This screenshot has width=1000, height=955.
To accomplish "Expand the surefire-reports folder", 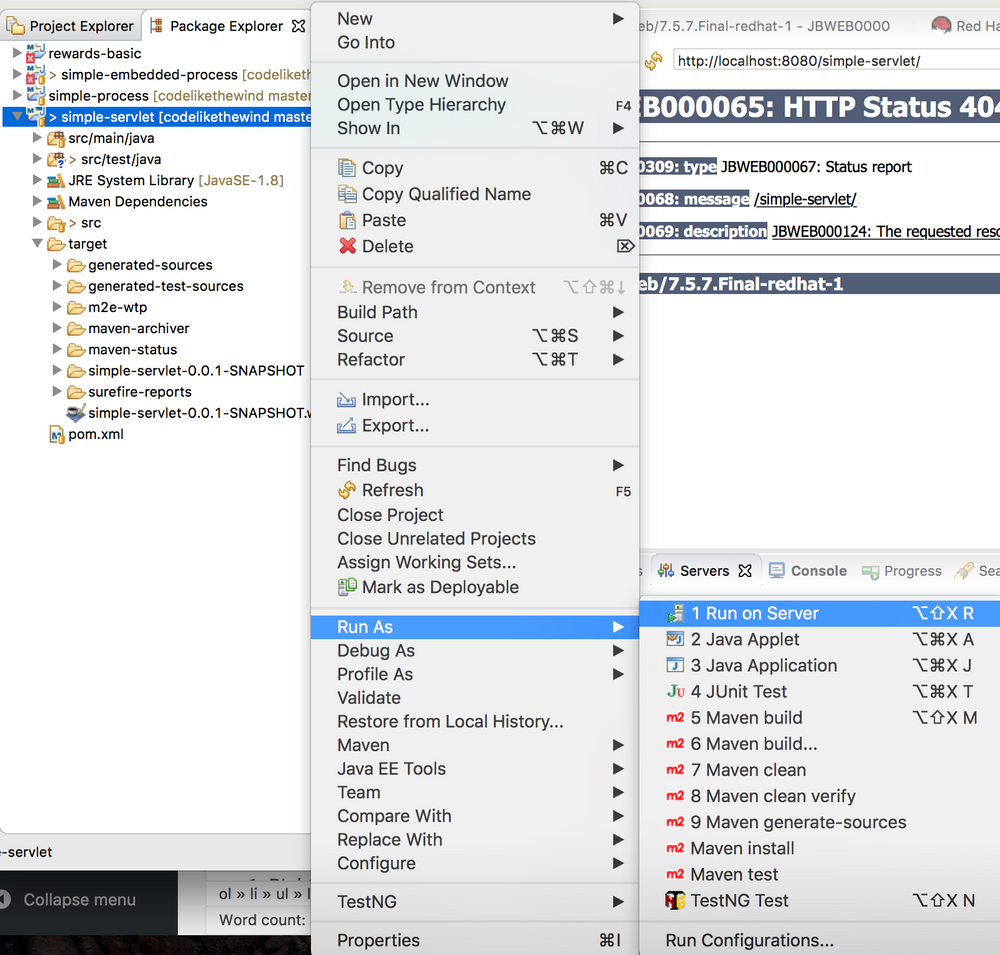I will [57, 391].
